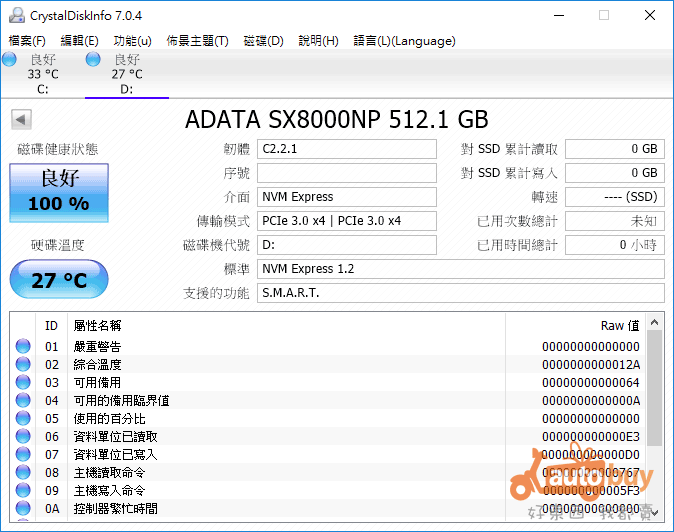The image size is (674, 532).
Task: Open the 功能(u) menu
Action: pyautogui.click(x=132, y=41)
